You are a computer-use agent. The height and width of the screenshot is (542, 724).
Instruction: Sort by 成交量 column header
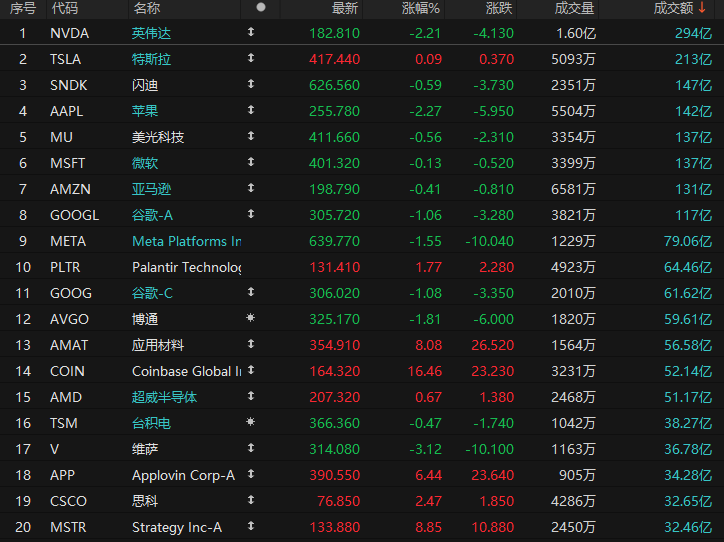[x=574, y=8]
